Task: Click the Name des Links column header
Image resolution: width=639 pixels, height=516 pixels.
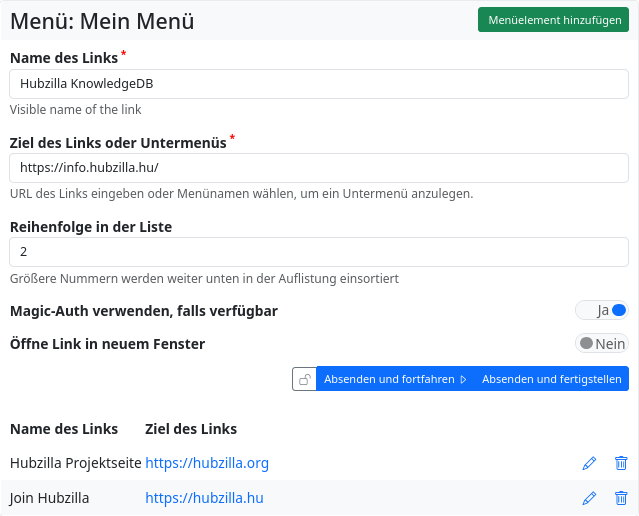Action: coord(64,429)
